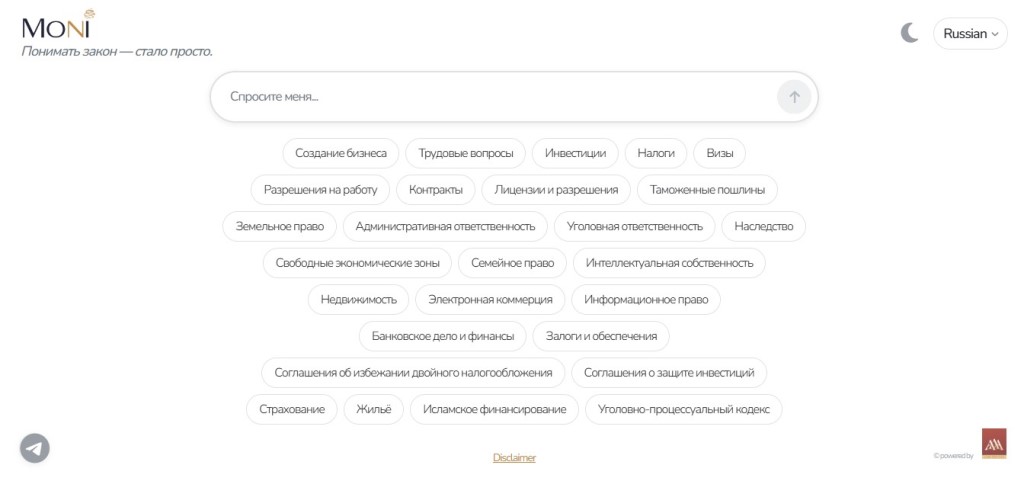Select the 'Создание бизнеса' topic chip
The height and width of the screenshot is (481, 1024).
click(x=341, y=153)
